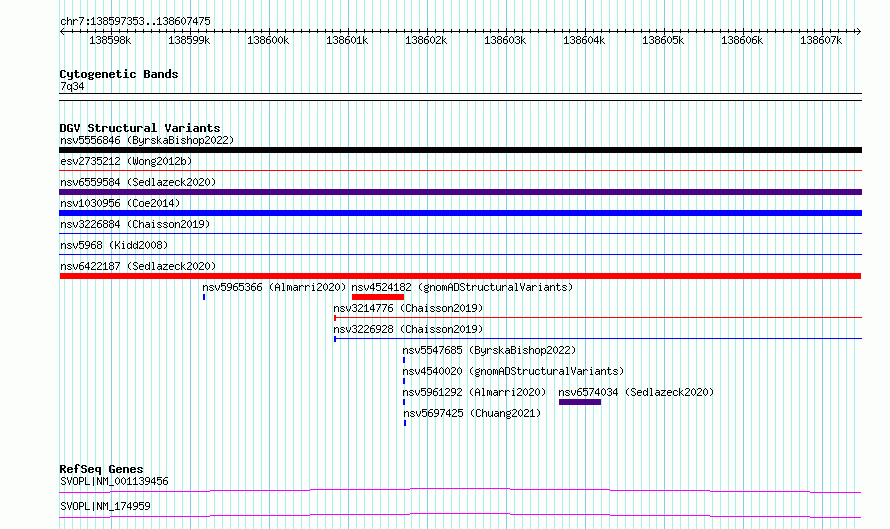Open variant label nsv5965366 (Almarri2020)
Viewport: 890px width, 529px height.
point(274,287)
